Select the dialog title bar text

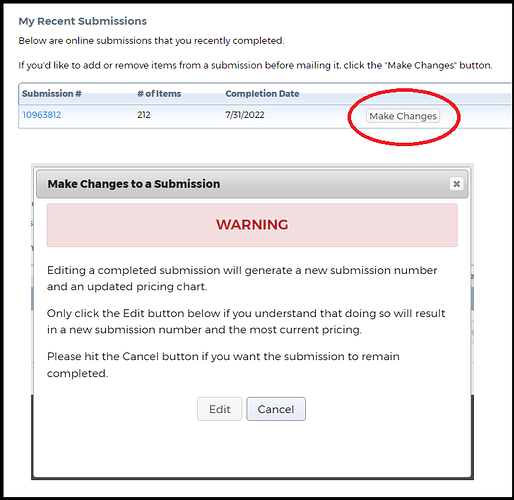click(x=134, y=184)
